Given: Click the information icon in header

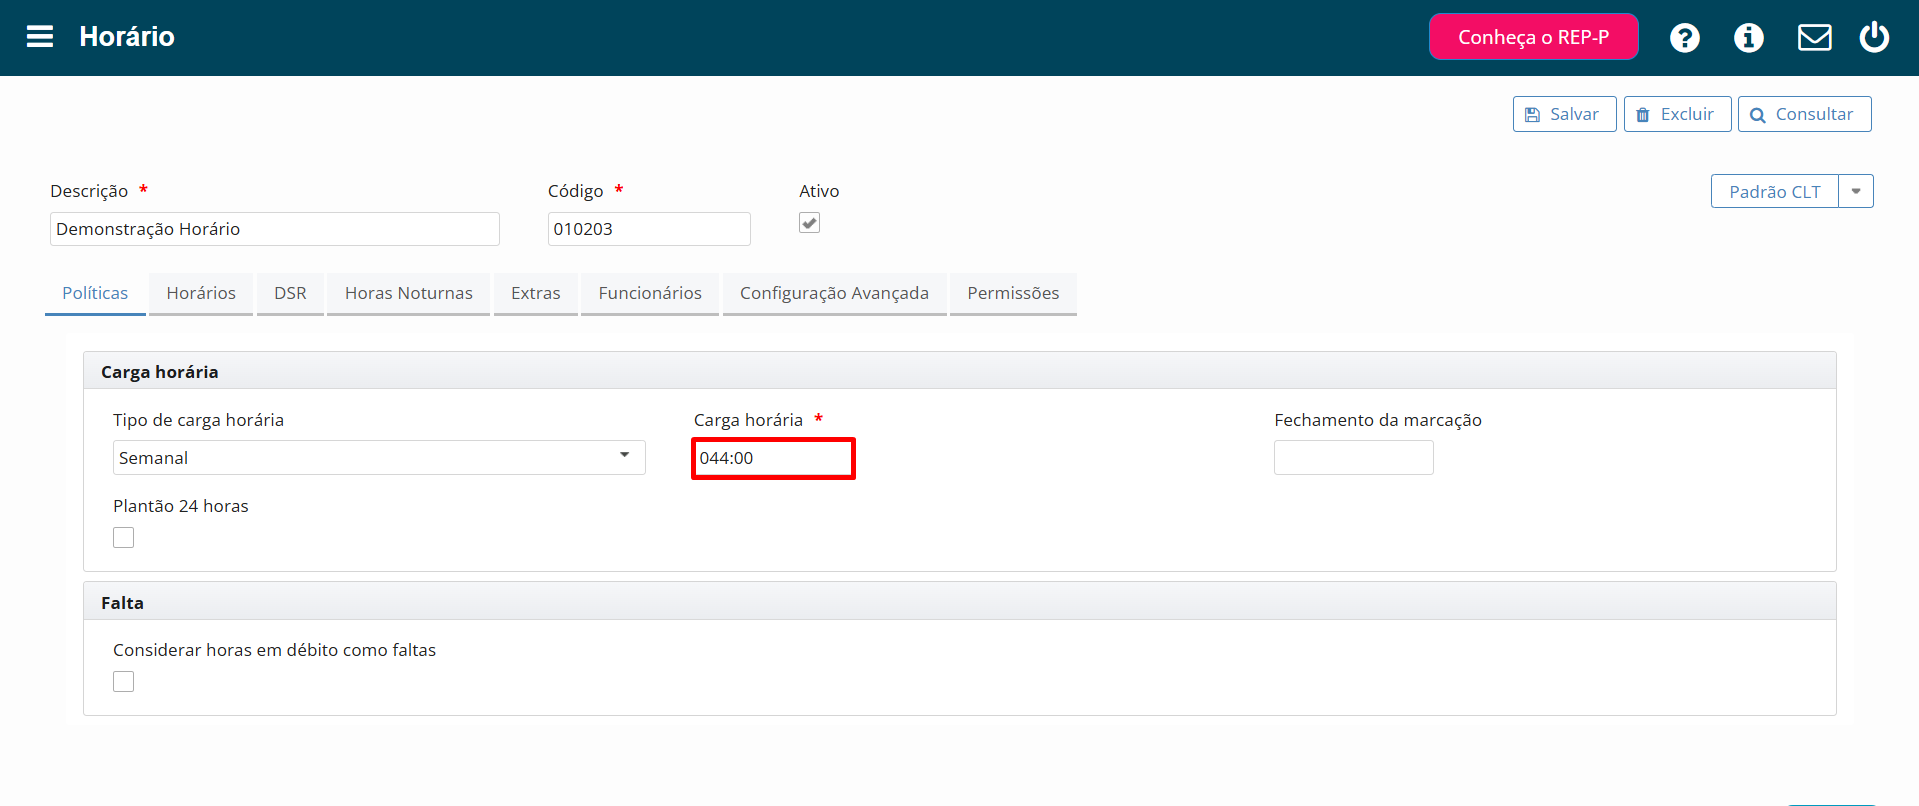Looking at the screenshot, I should [1749, 38].
